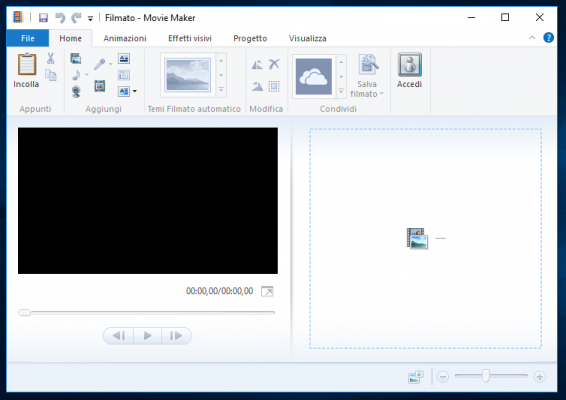
Task: Click rotate left icon in Modifica
Action: coord(257,65)
